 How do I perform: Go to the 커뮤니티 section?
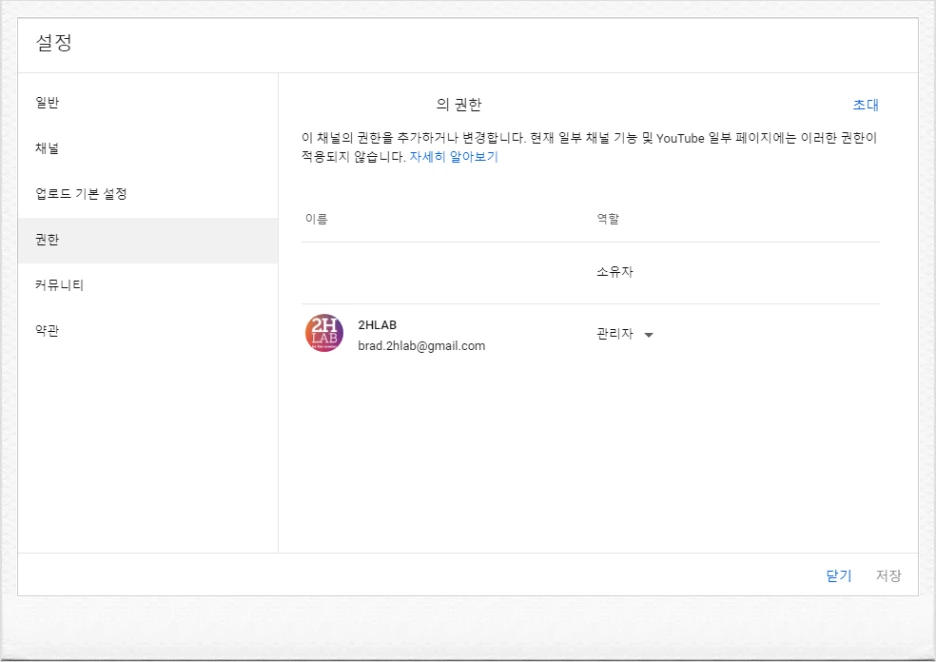click(x=147, y=285)
